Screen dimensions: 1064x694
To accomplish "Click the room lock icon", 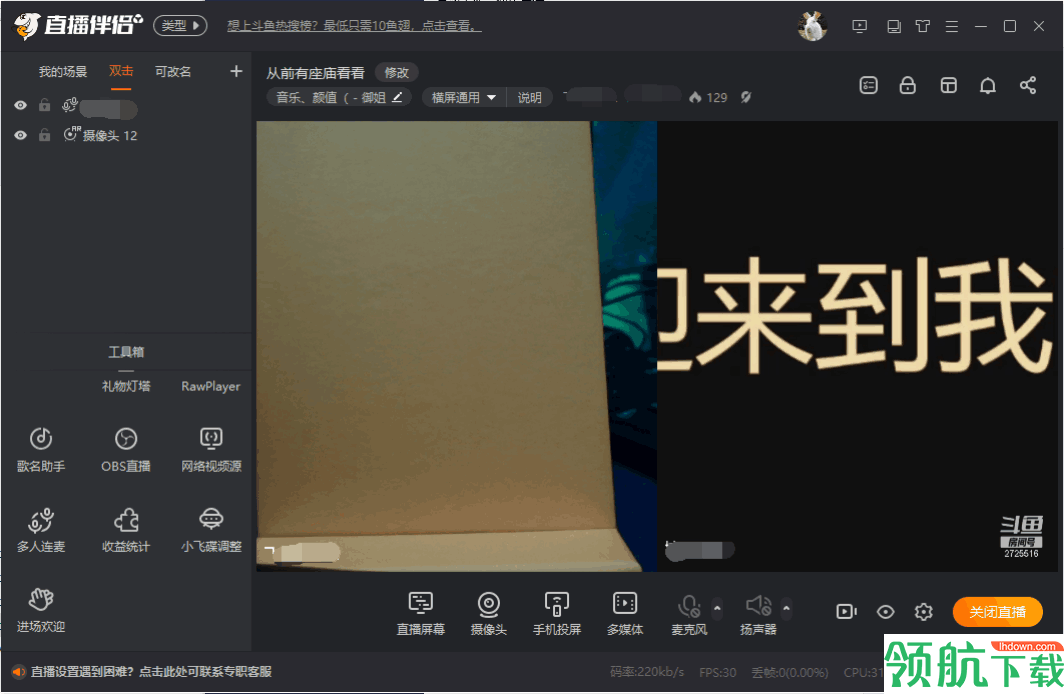I will coord(907,85).
